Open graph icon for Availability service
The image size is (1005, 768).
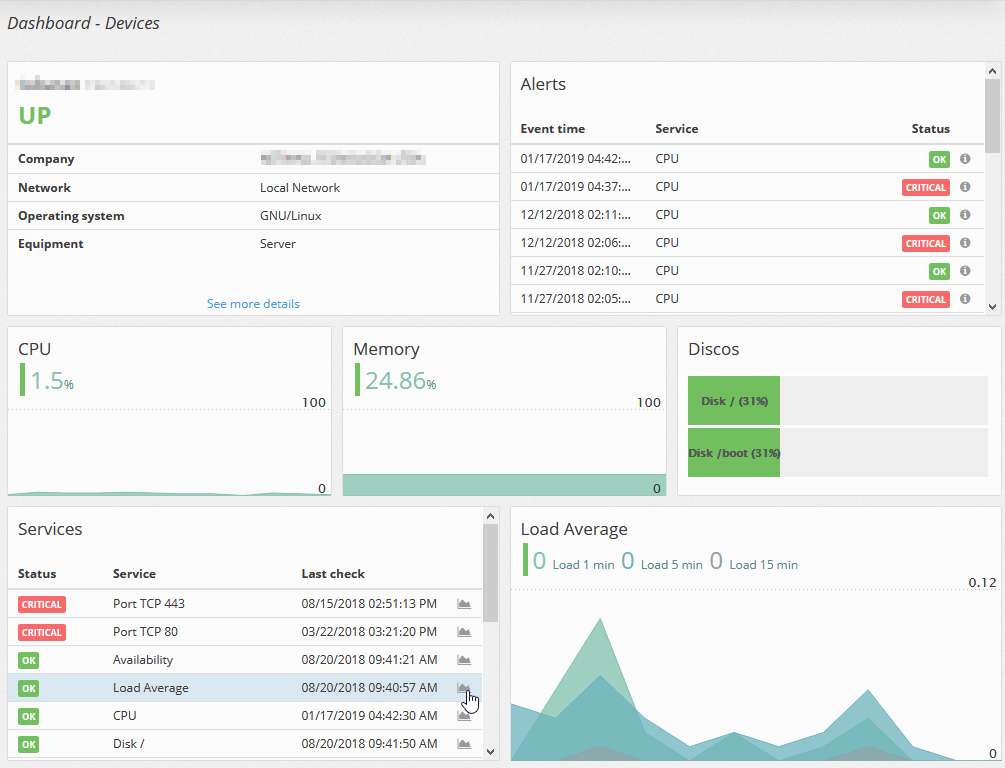(x=464, y=660)
